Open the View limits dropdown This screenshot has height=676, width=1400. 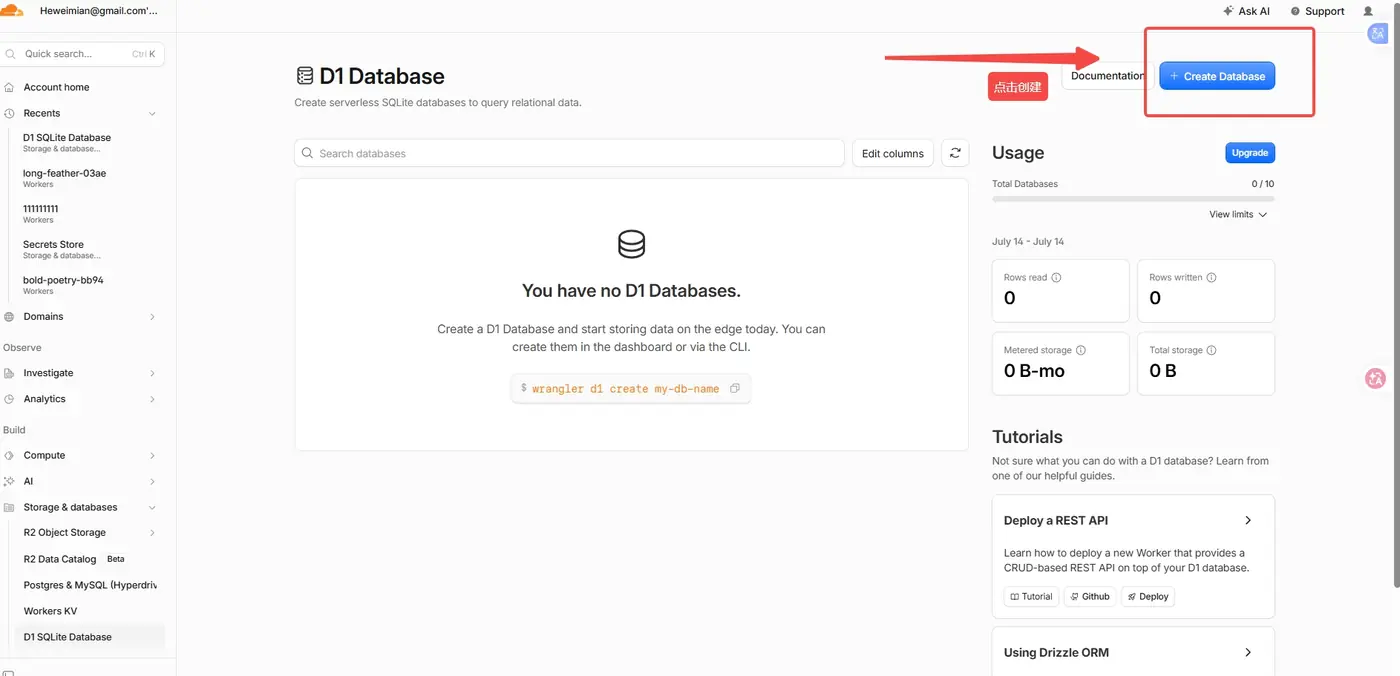1238,214
